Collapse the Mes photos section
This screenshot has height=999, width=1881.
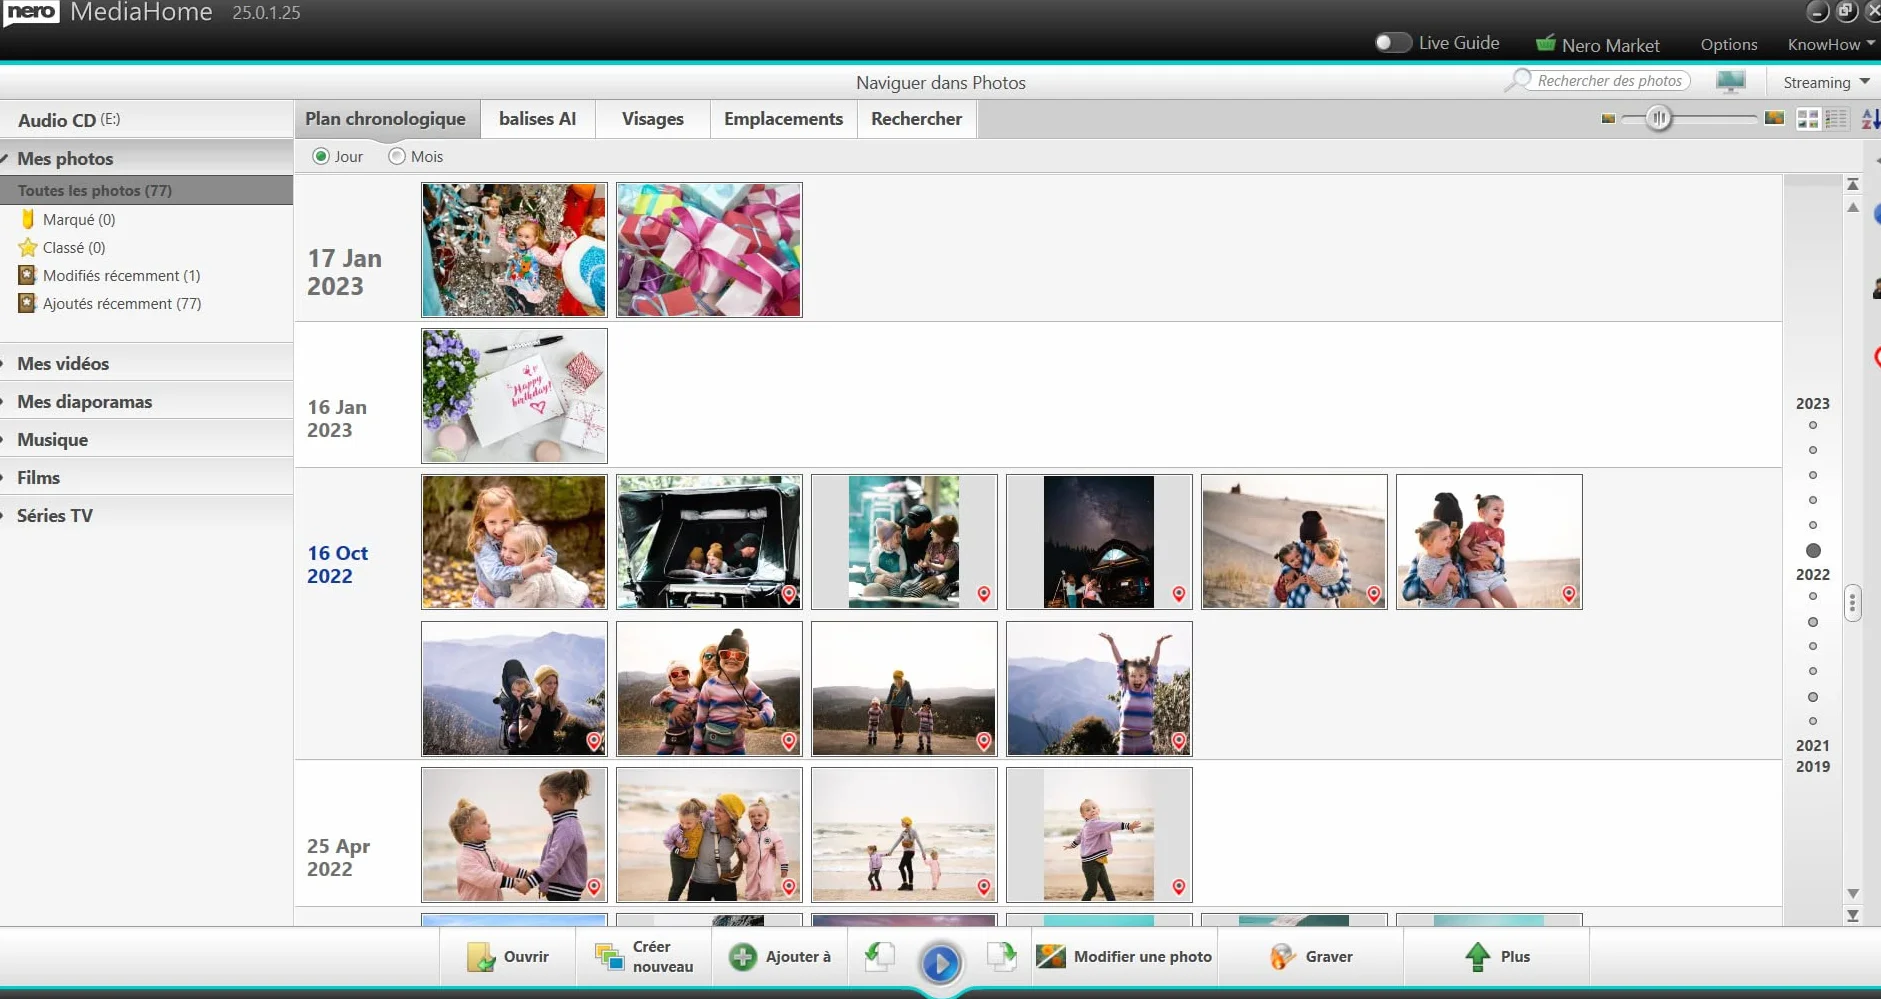coord(146,158)
